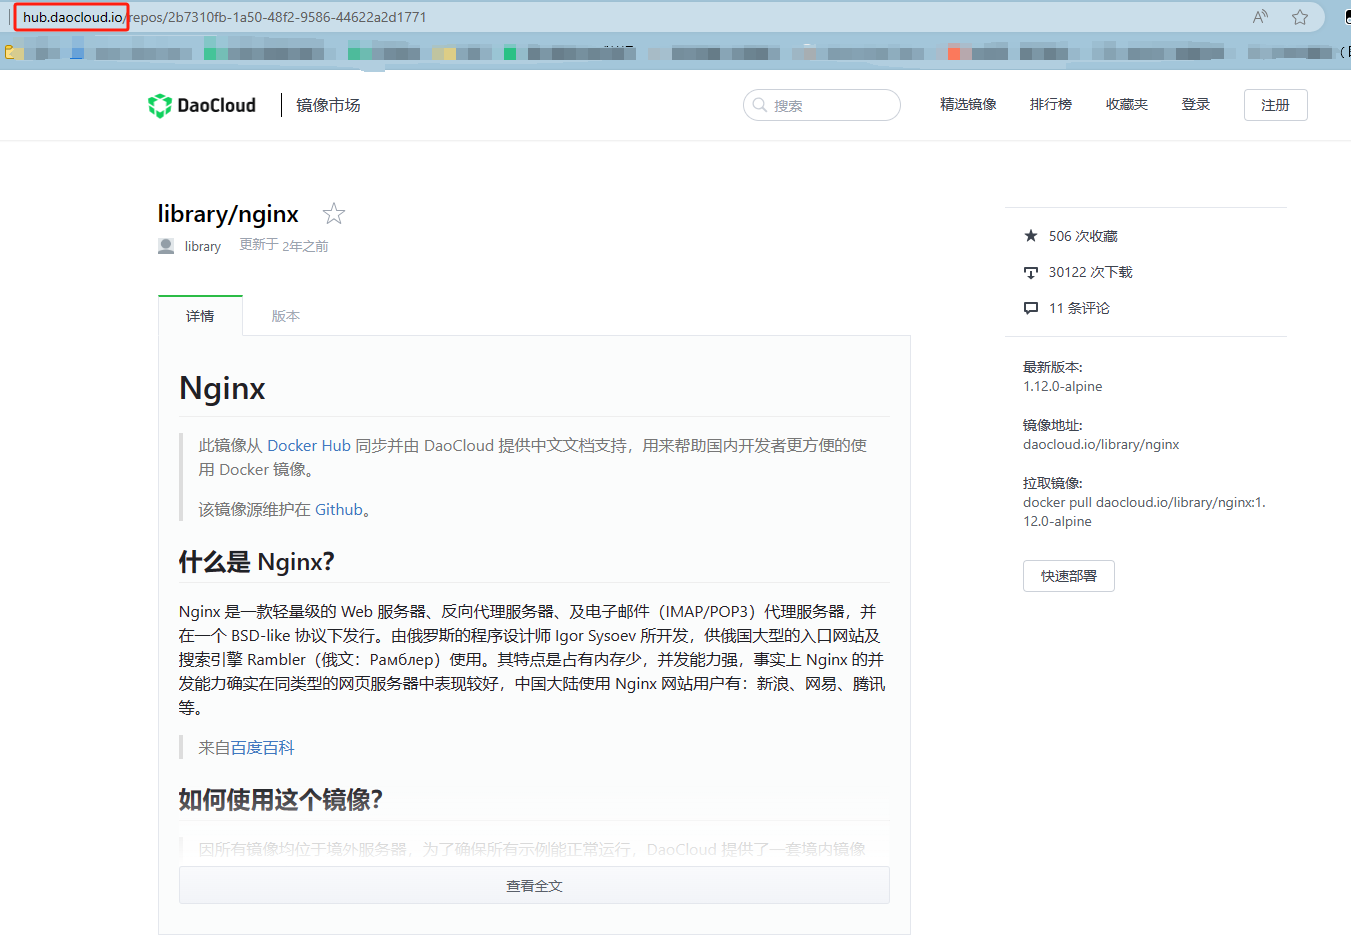The width and height of the screenshot is (1351, 951).
Task: Click the 更新于 2年之前 text
Action: 284,245
